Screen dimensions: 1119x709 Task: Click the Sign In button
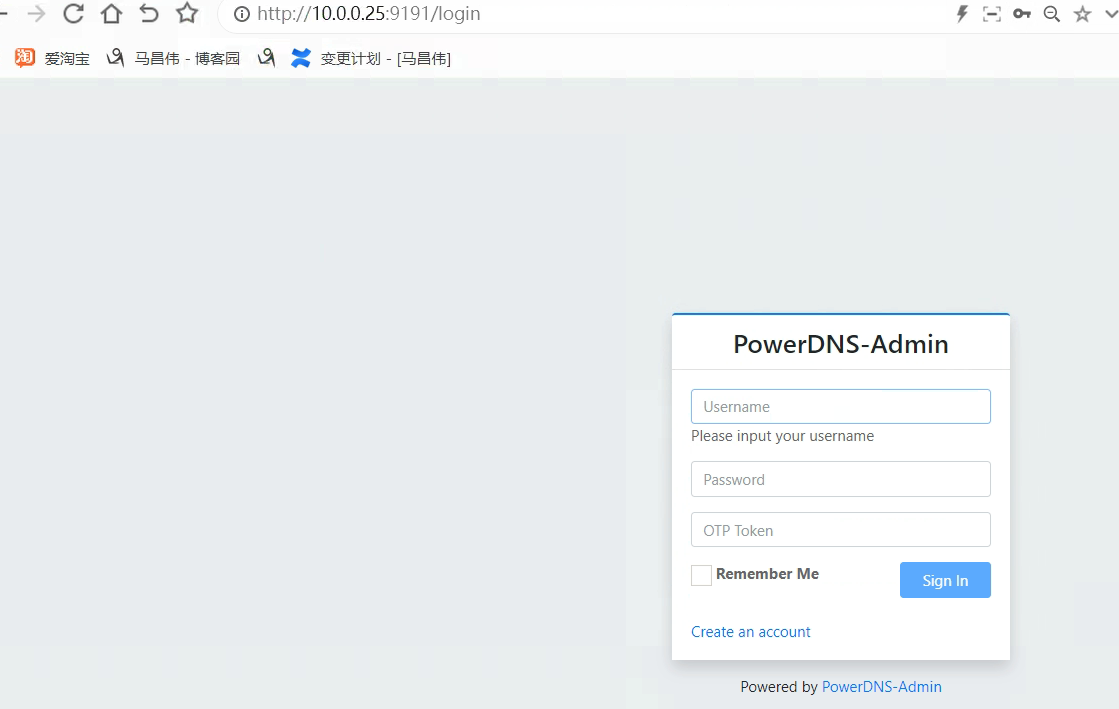[945, 580]
